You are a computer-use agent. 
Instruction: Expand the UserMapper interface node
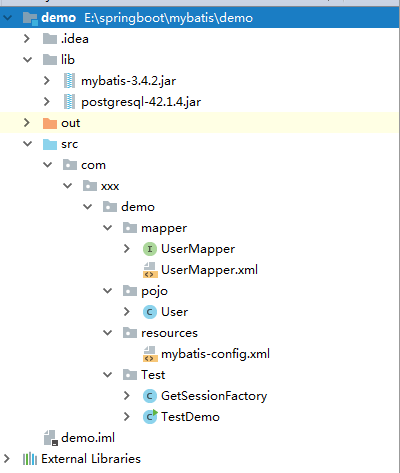pos(127,249)
